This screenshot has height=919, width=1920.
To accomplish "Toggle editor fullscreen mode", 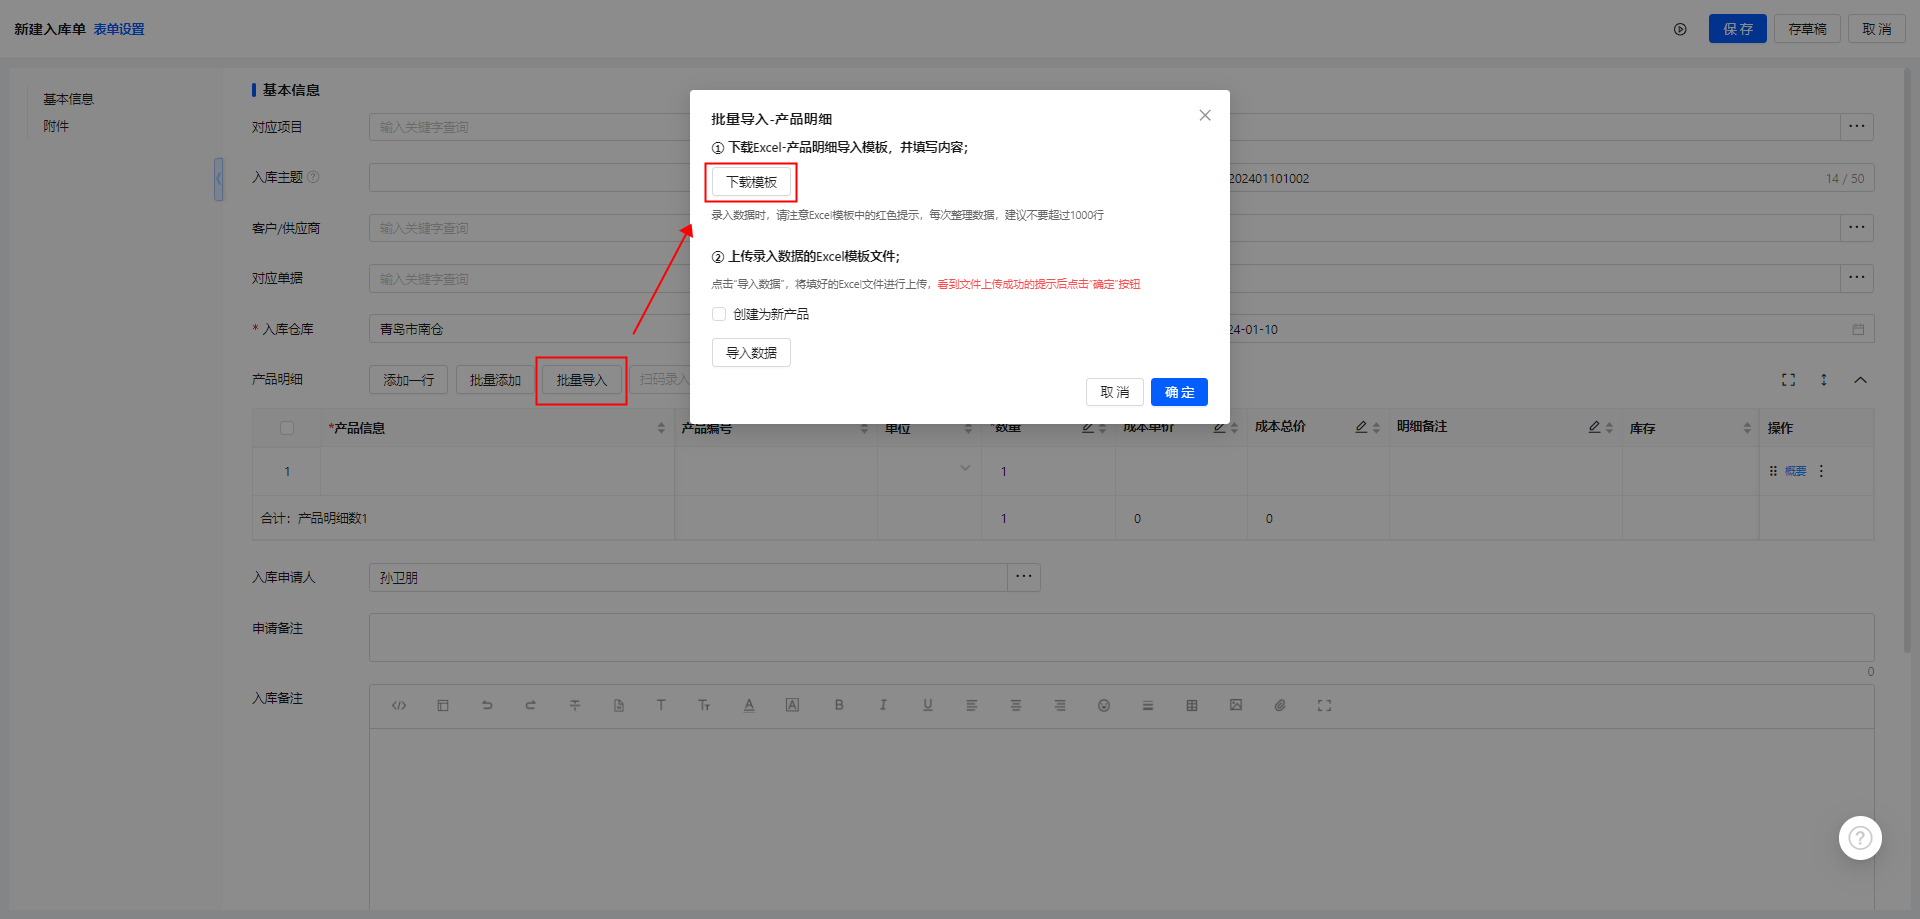I will point(1324,705).
